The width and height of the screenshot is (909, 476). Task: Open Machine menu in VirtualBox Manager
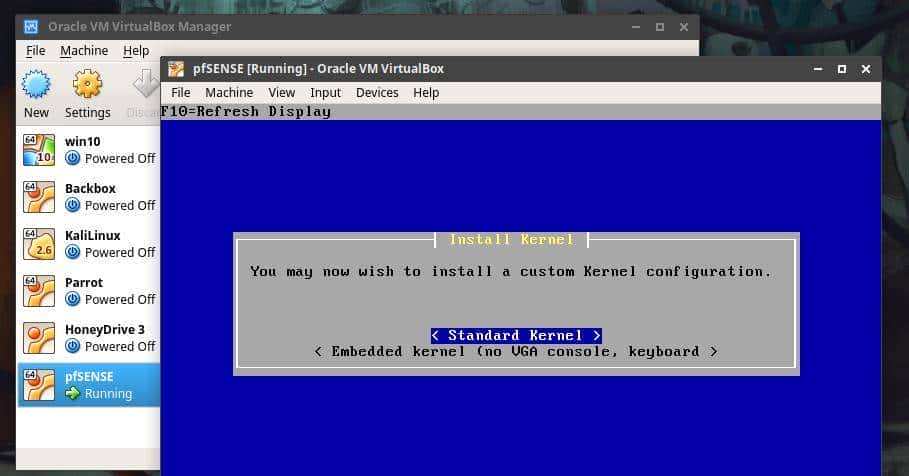84,50
